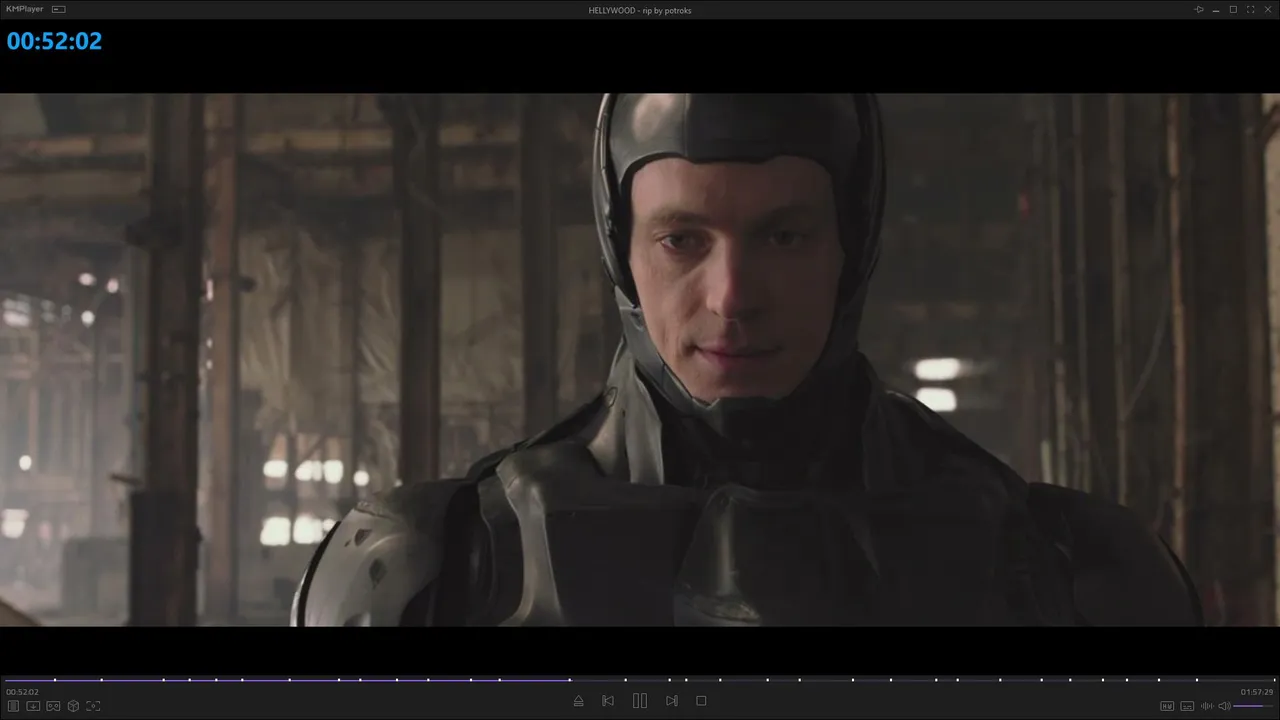The image size is (1280, 720).
Task: Adjust the volume slider
Action: 1253,706
